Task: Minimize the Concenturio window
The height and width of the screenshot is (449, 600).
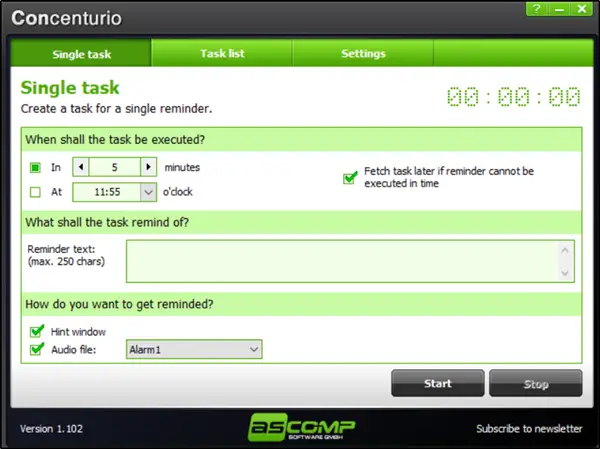Action: pyautogui.click(x=559, y=9)
